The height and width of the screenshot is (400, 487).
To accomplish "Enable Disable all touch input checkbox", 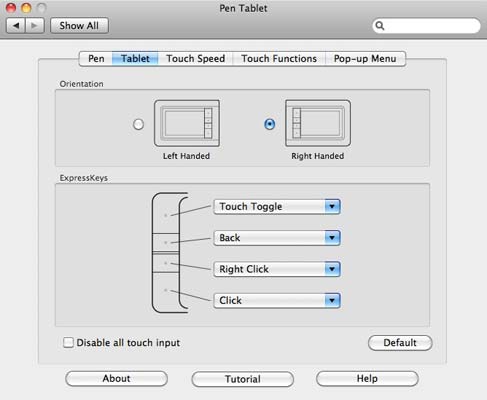I will pos(68,342).
